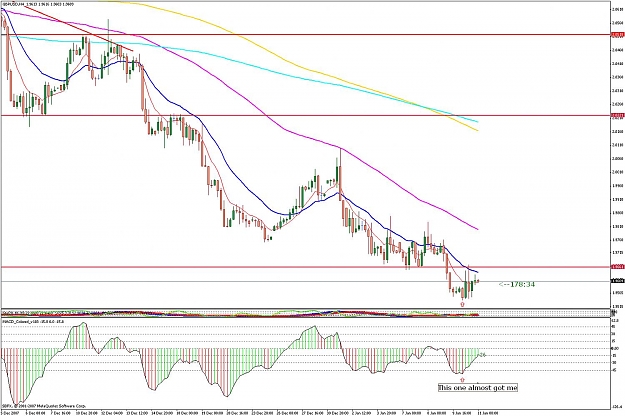Click the top red horizontal line's price tag
Image resolution: width=625 pixels, height=416 pixels.
618,35
